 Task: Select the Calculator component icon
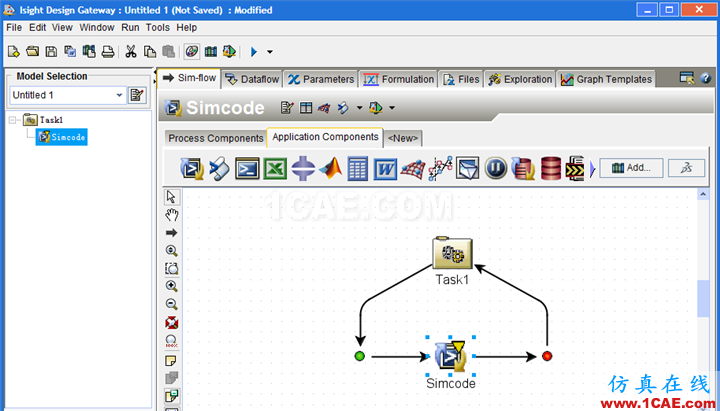[x=358, y=169]
